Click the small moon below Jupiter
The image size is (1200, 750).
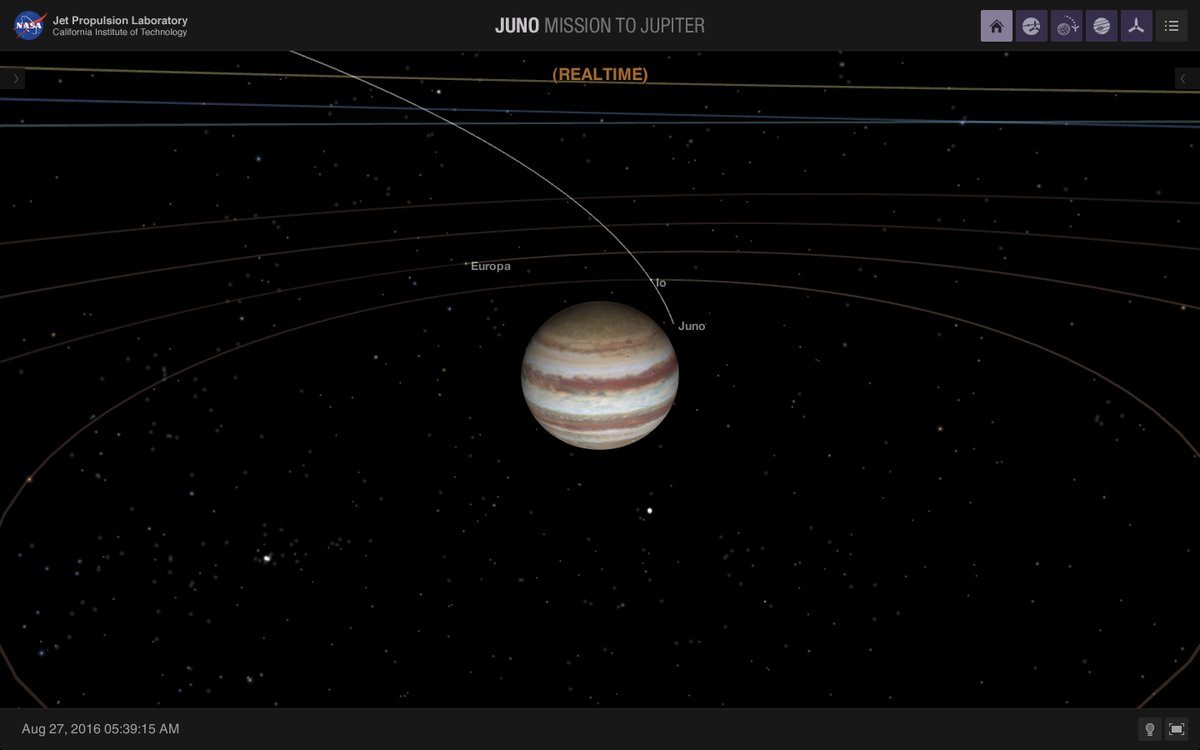point(649,510)
